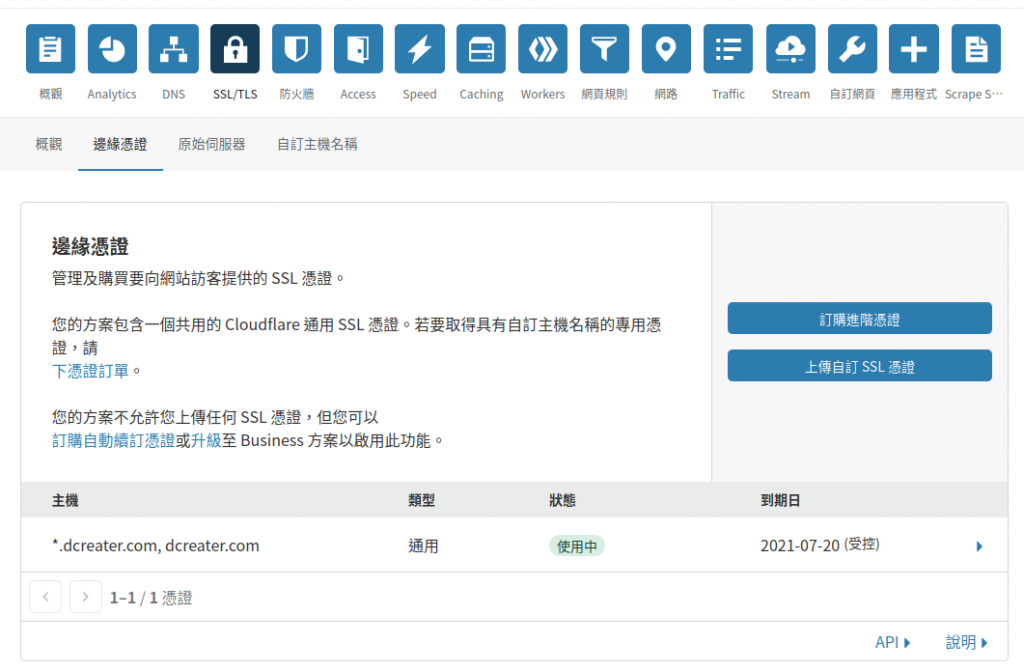The width and height of the screenshot is (1024, 671).
Task: Open the Workers icon
Action: click(543, 49)
